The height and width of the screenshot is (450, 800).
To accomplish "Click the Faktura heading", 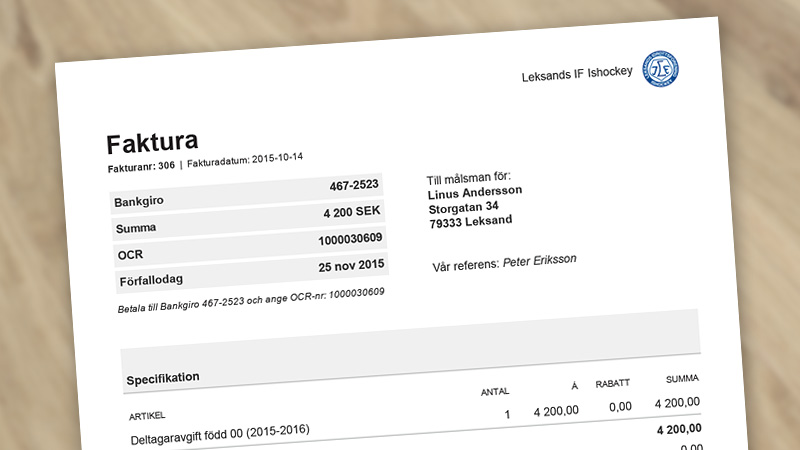I will coord(152,140).
